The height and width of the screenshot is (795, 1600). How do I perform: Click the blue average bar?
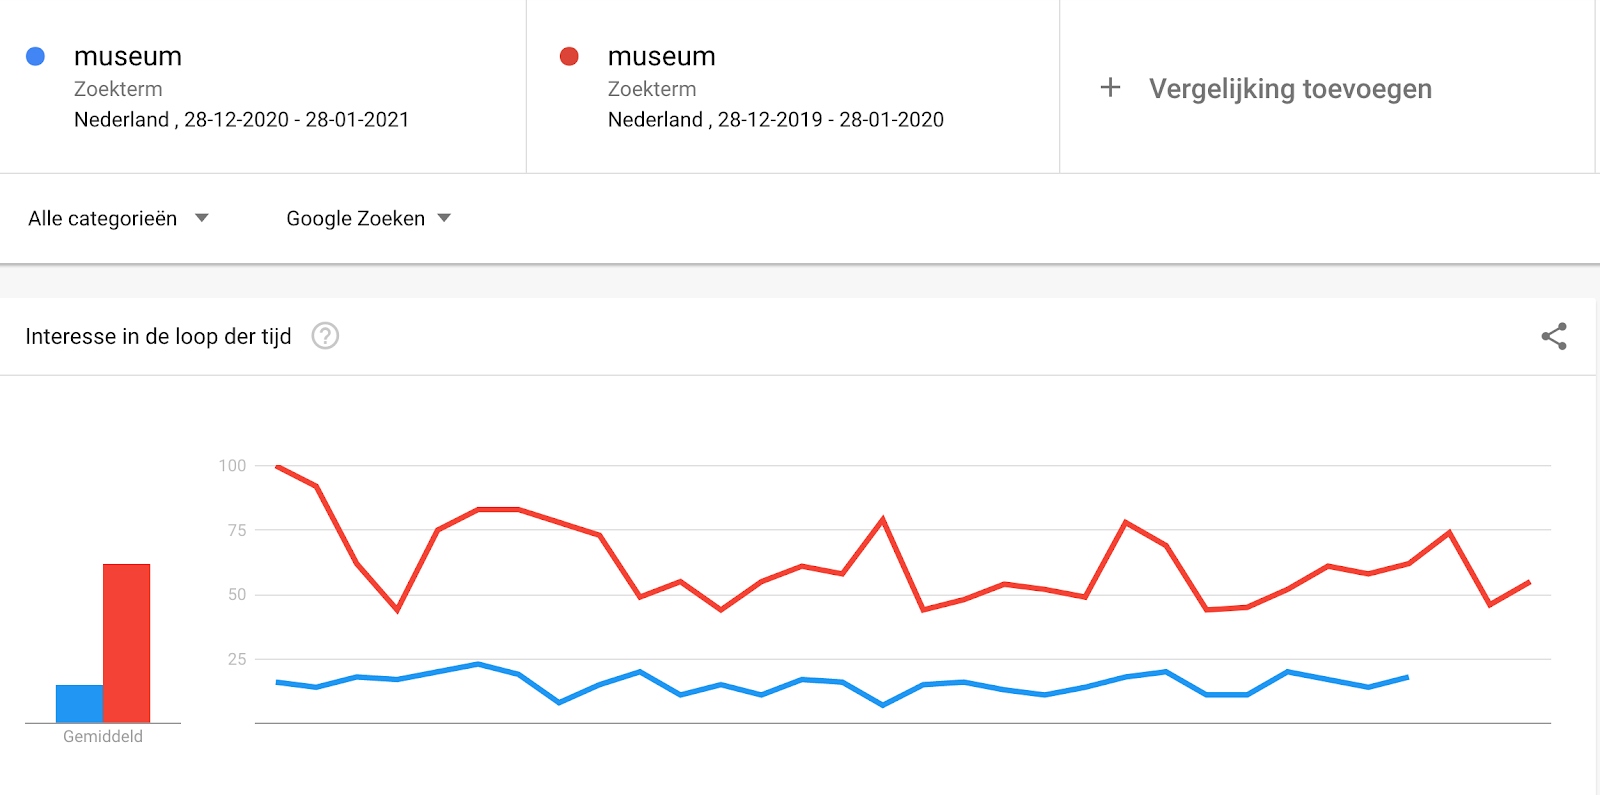click(79, 703)
